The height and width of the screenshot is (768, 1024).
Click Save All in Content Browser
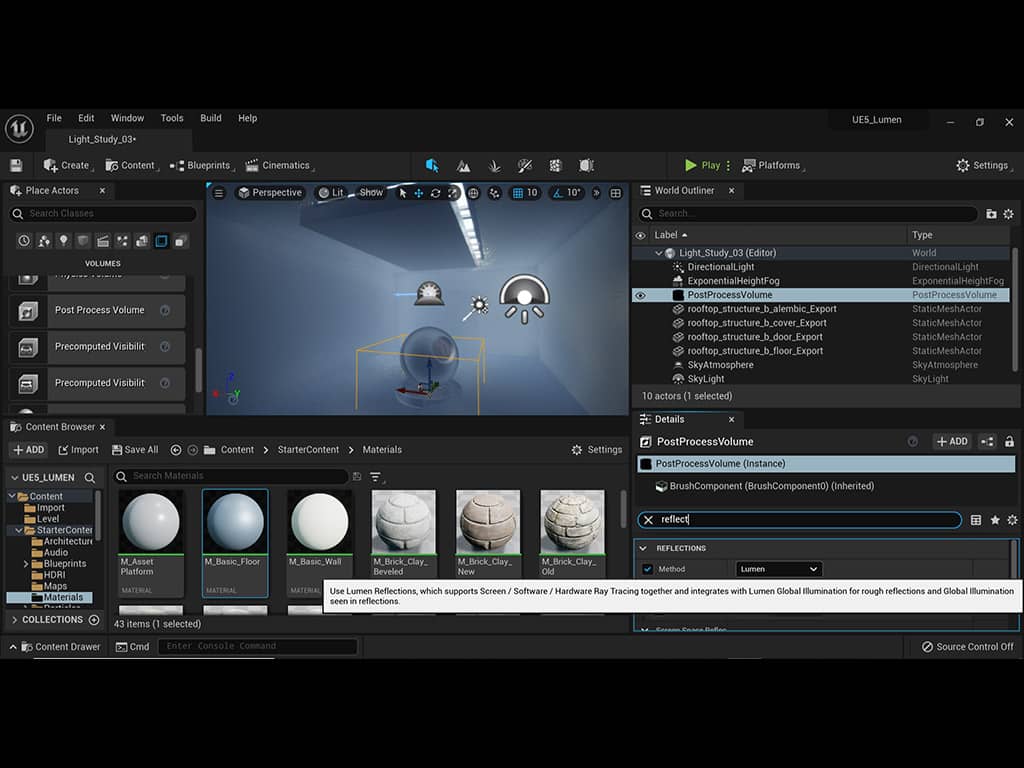135,450
